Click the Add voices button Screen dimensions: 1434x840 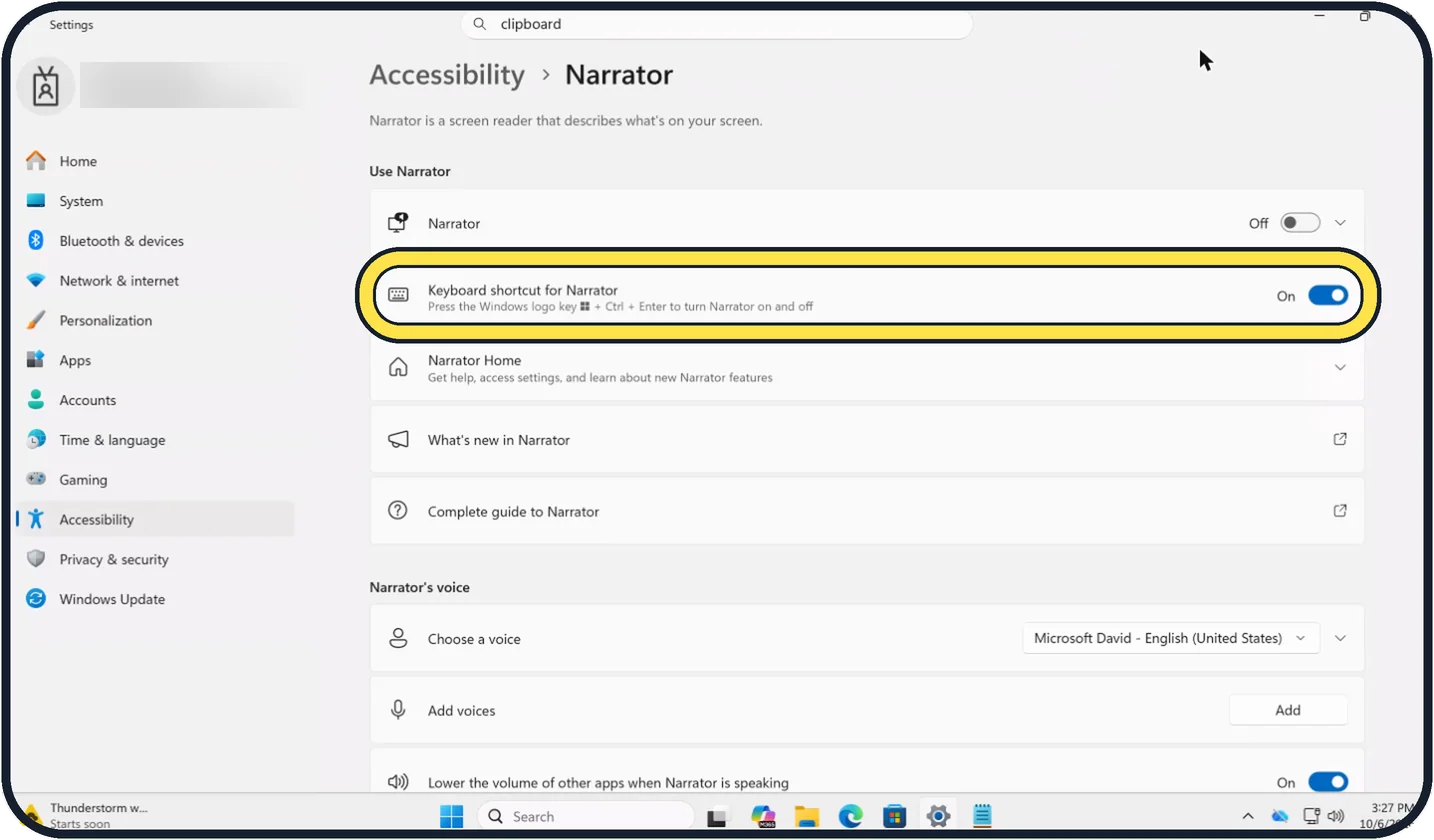[1288, 710]
